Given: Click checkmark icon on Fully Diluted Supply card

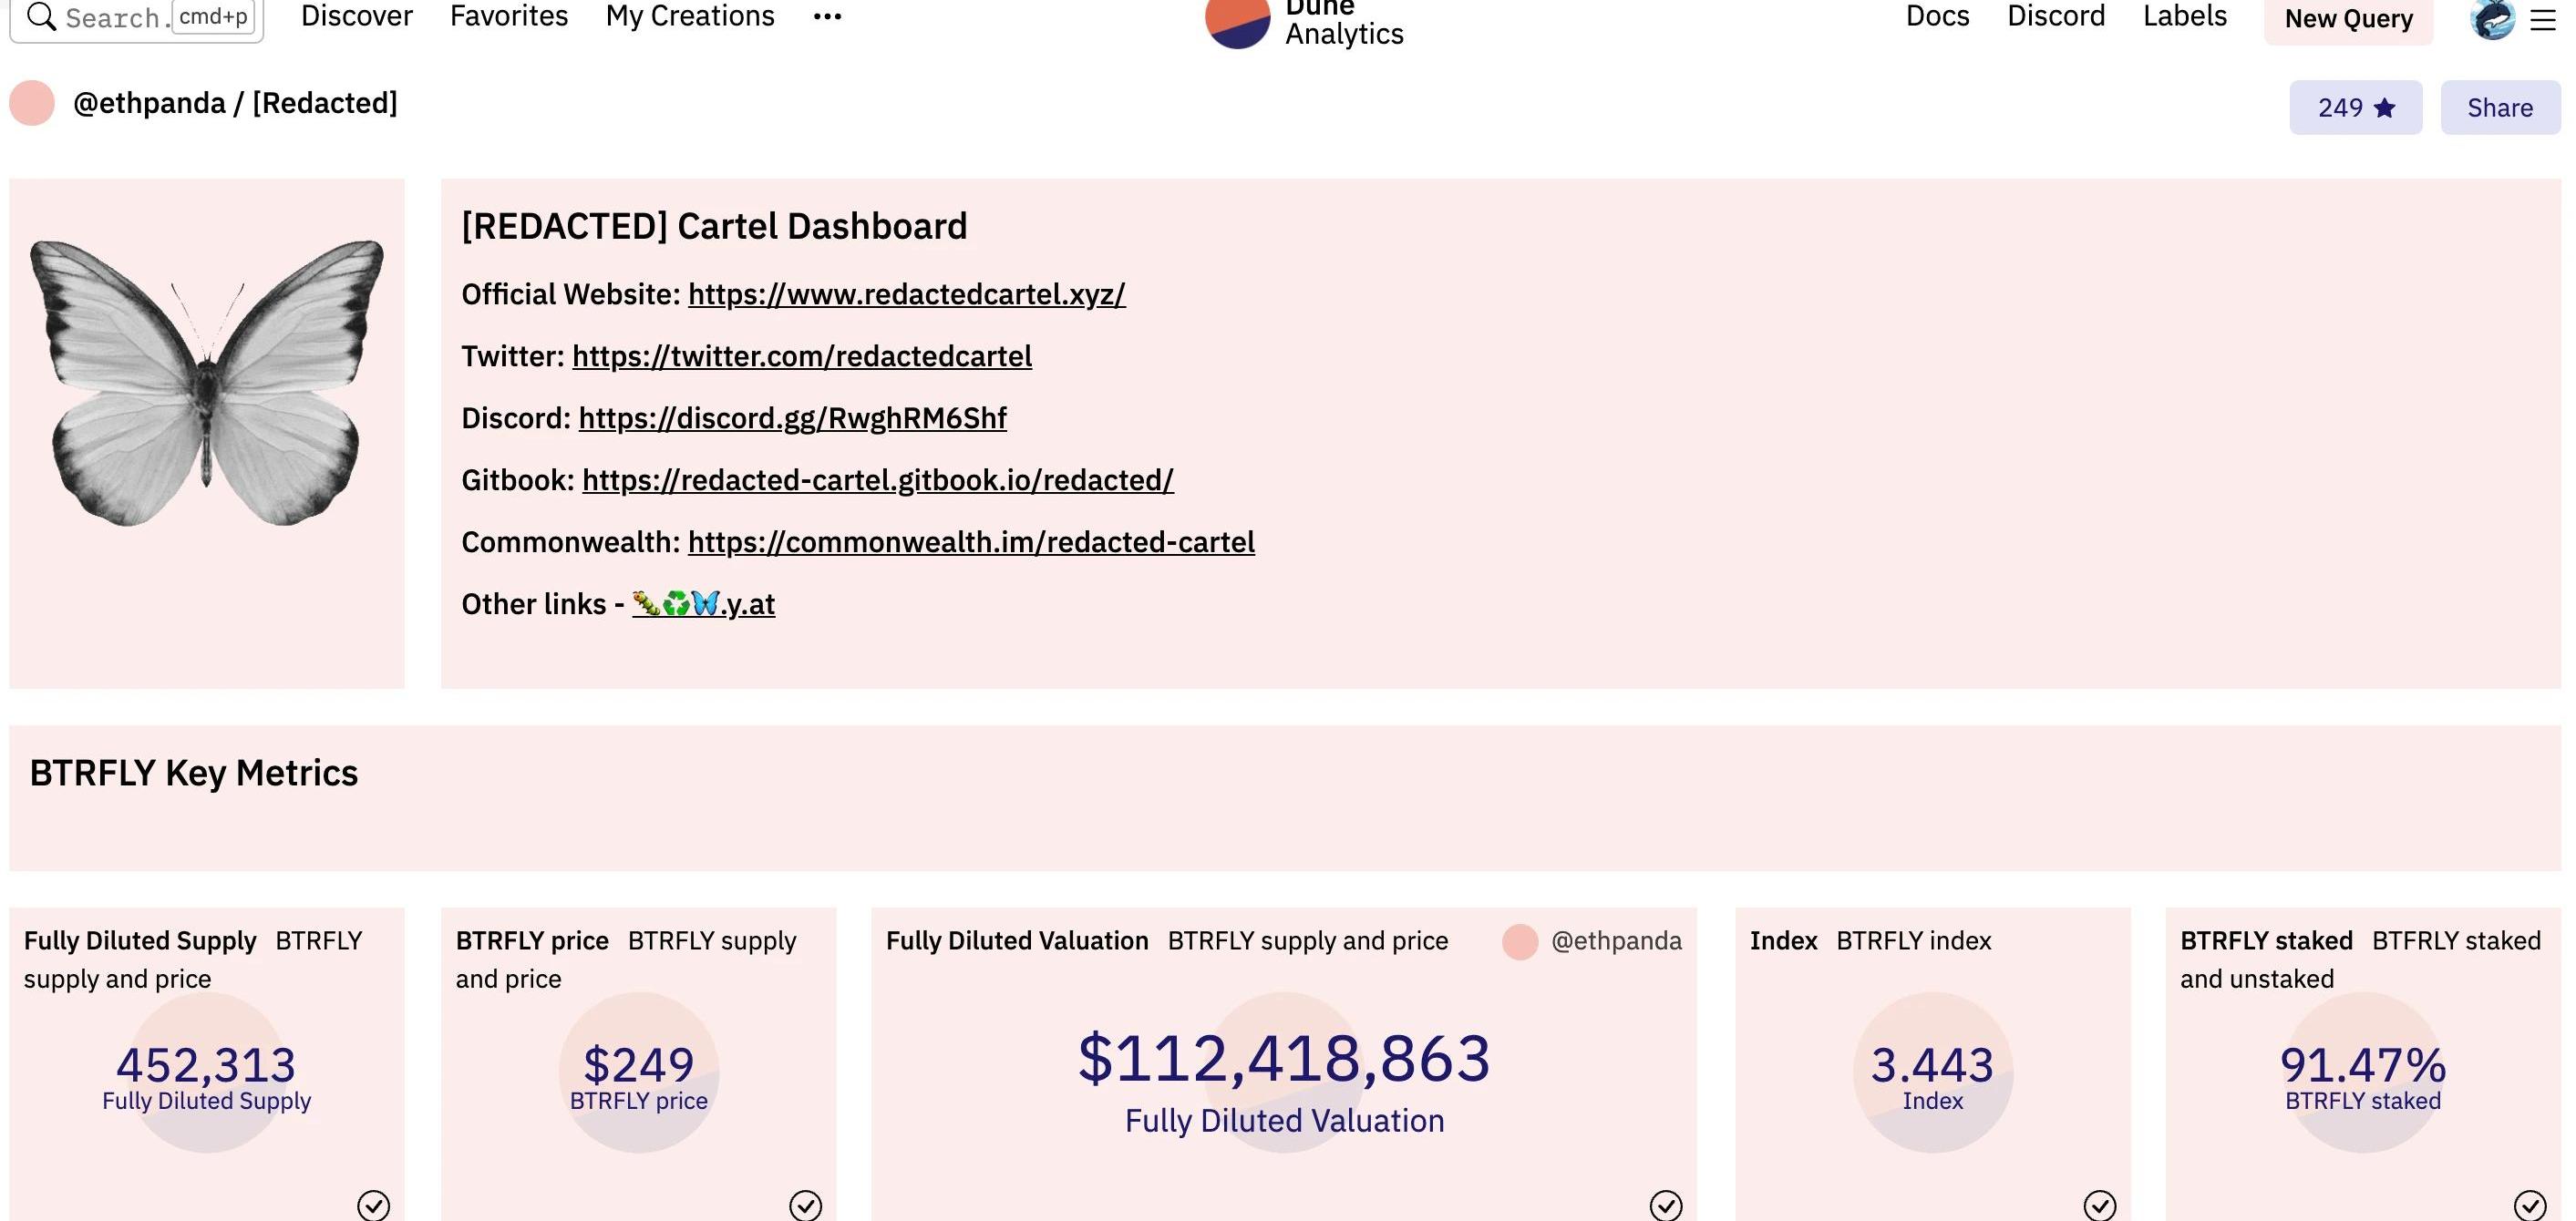Looking at the screenshot, I should (374, 1205).
